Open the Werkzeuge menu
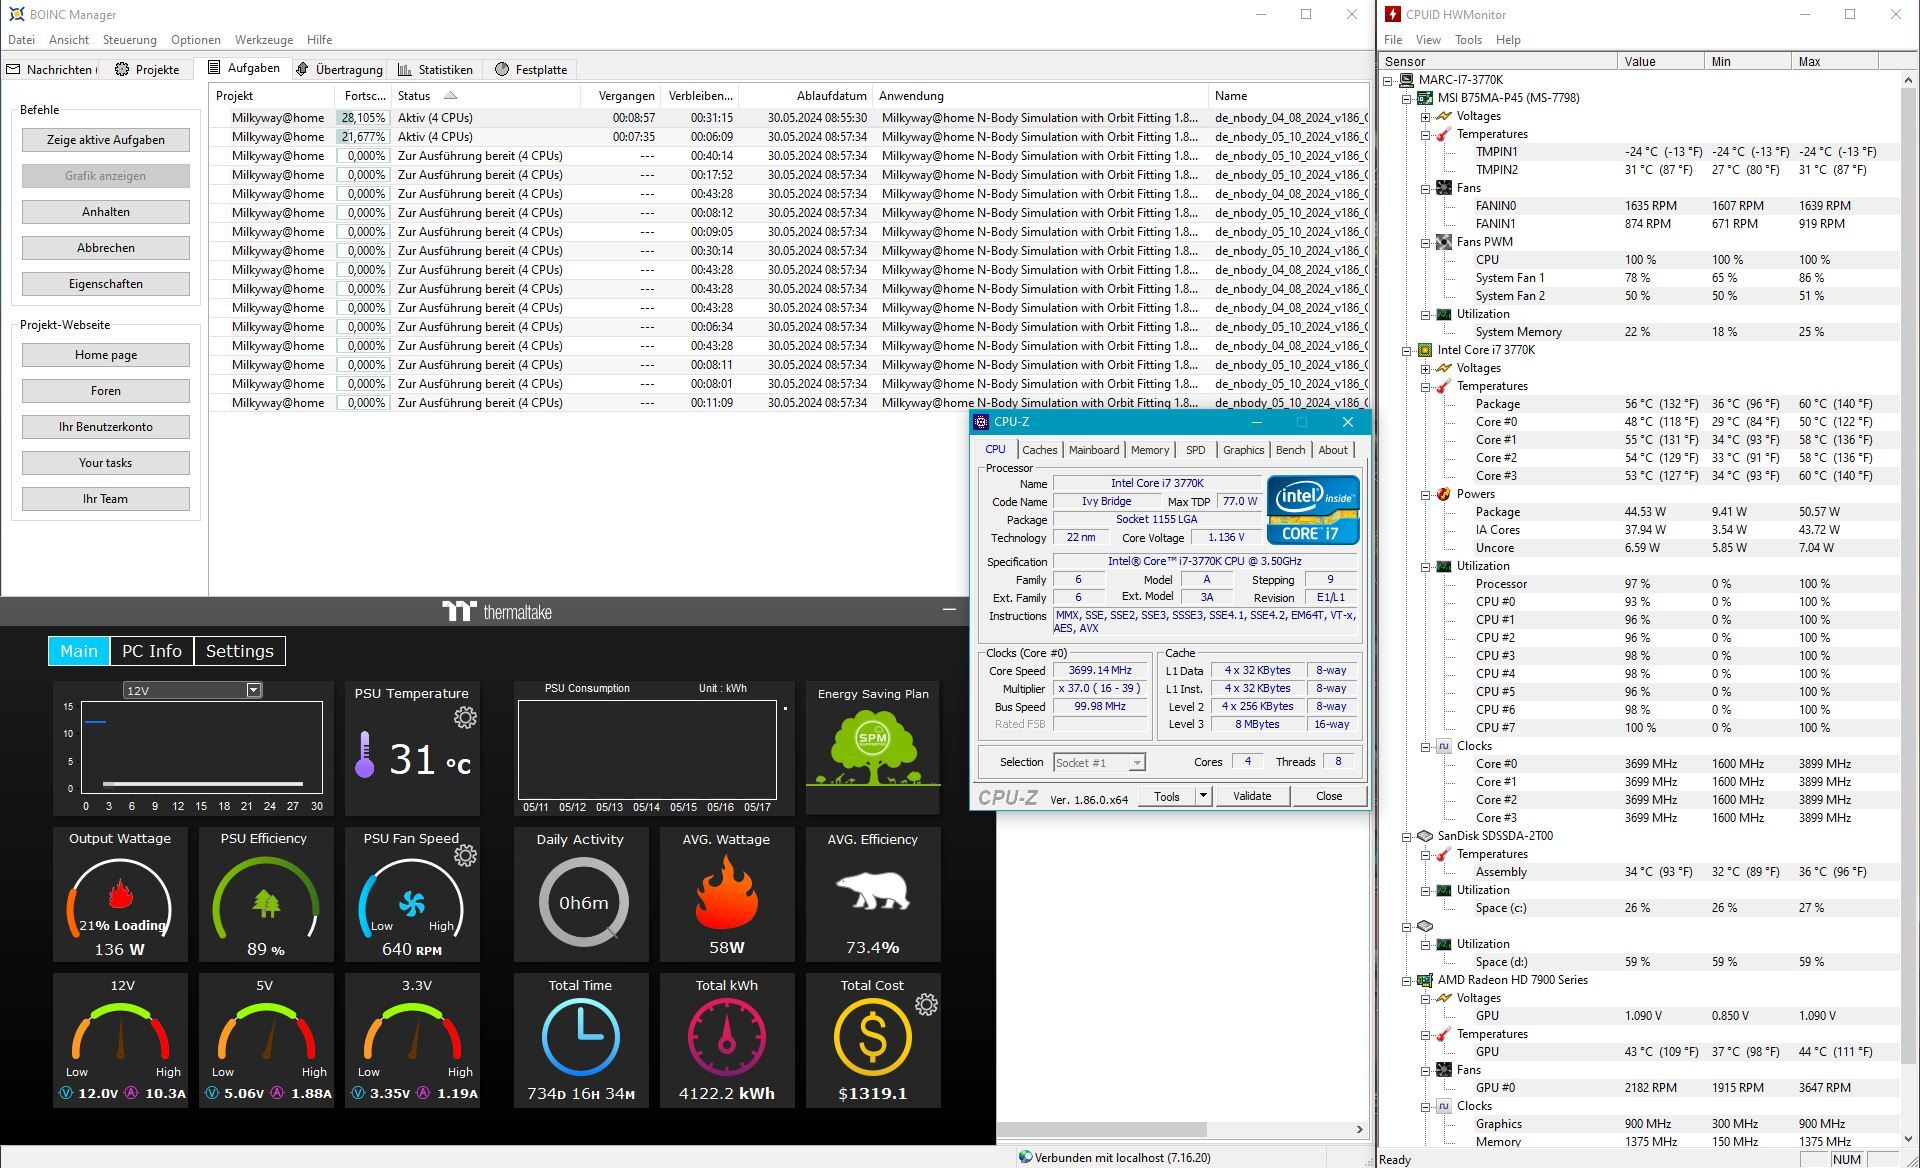This screenshot has height=1168, width=1920. pyautogui.click(x=263, y=40)
